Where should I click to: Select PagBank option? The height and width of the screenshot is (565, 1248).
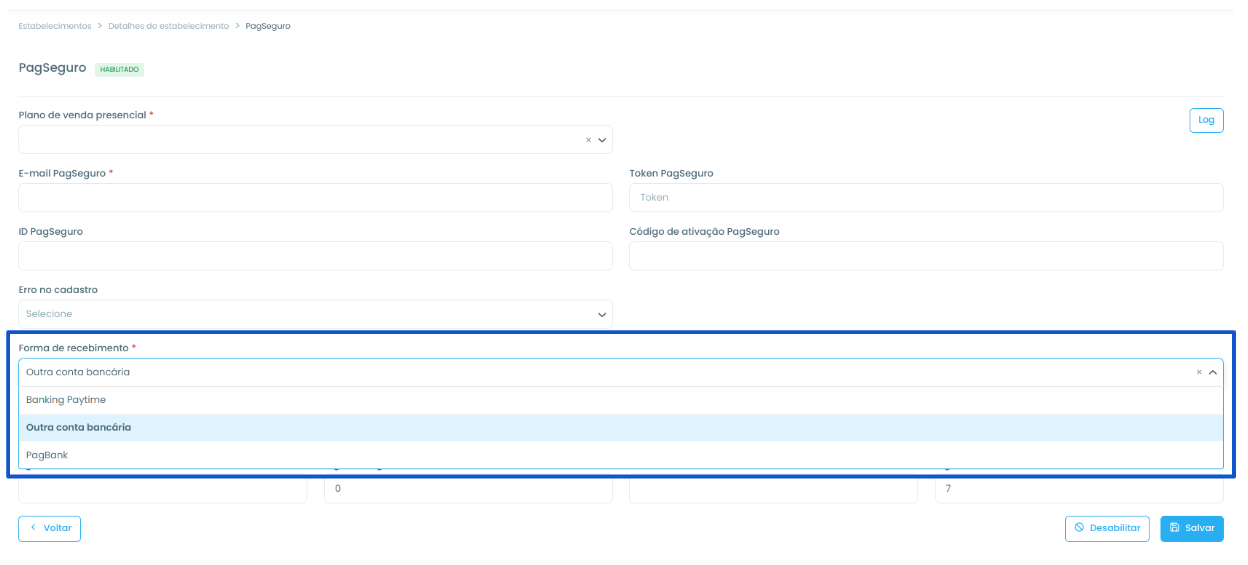[621, 455]
